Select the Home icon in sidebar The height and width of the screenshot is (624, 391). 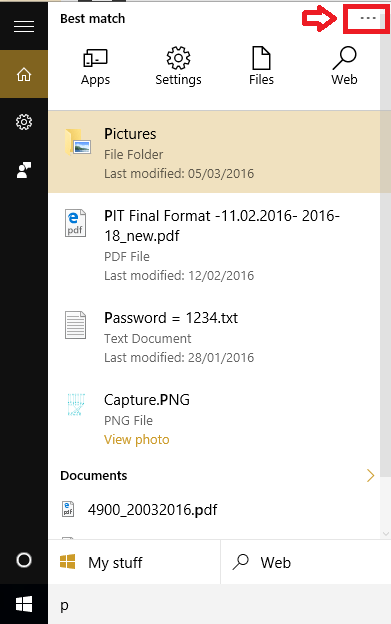pos(24,74)
